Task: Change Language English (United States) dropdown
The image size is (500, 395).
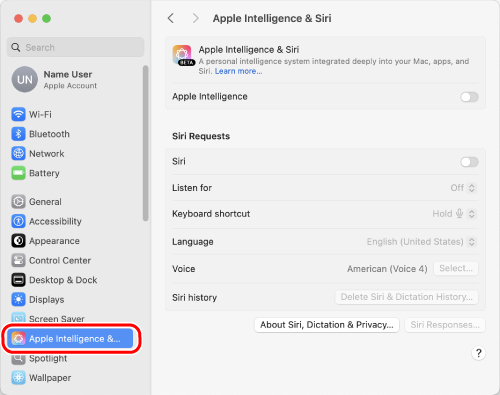Action: coord(421,242)
